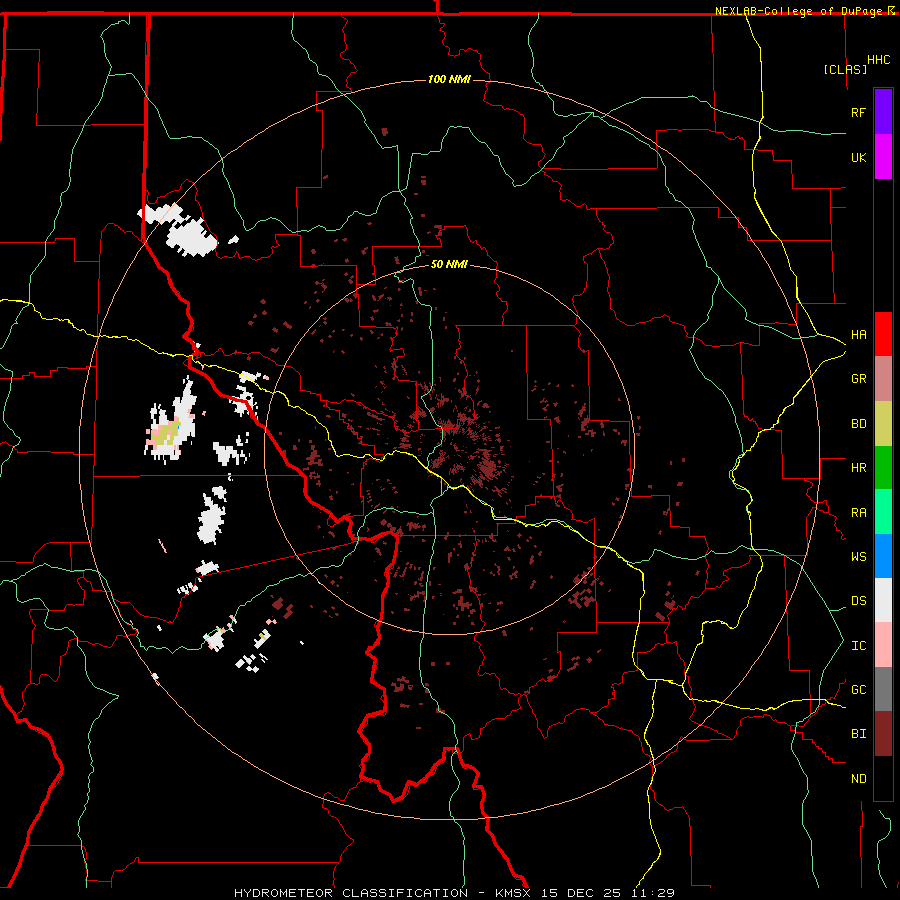Click the DS white legend swatch

click(883, 600)
